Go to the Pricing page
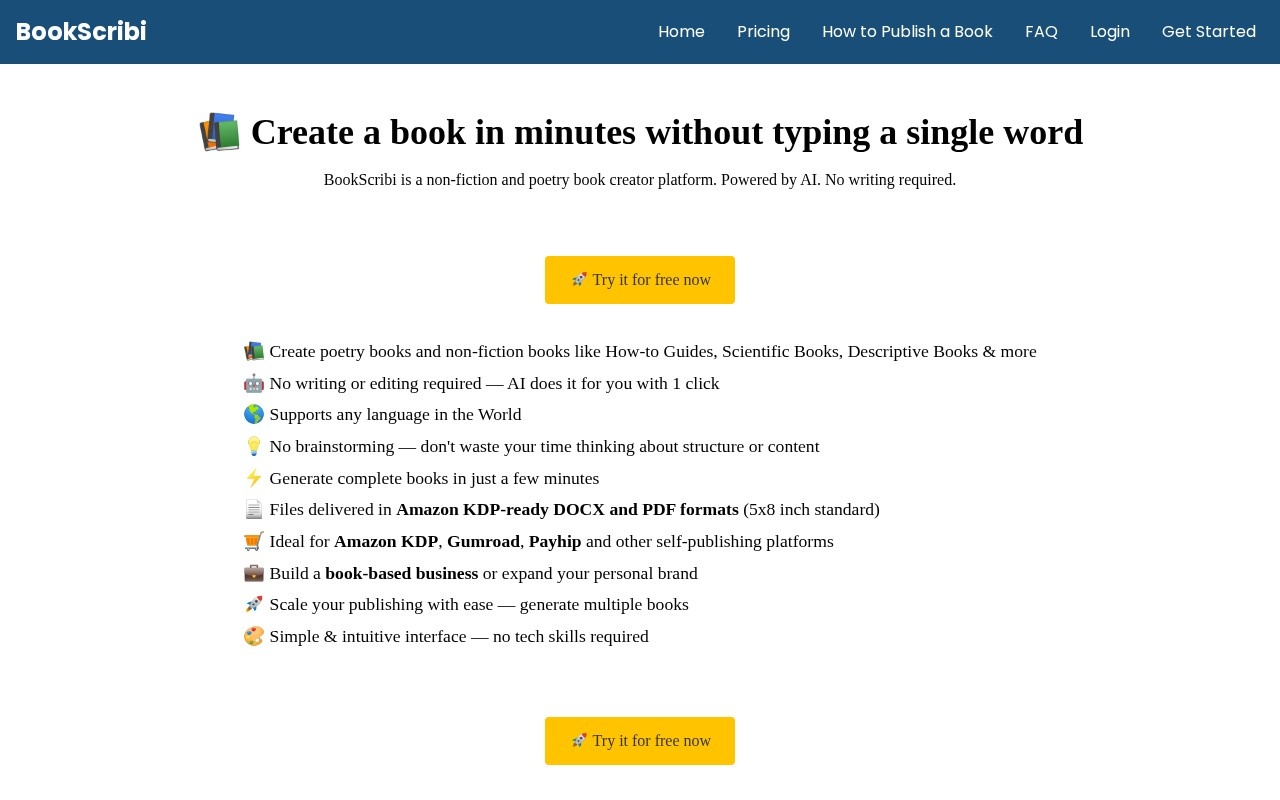 pos(763,32)
